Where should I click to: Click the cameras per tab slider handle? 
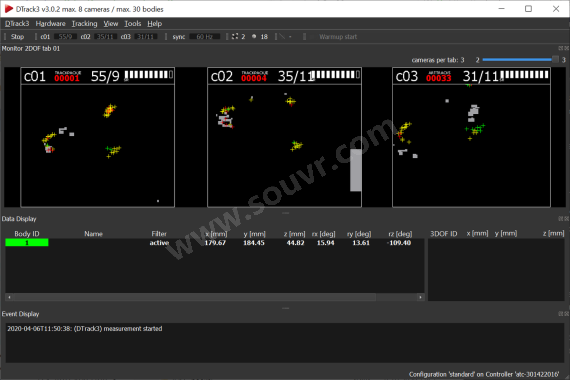pos(555,59)
